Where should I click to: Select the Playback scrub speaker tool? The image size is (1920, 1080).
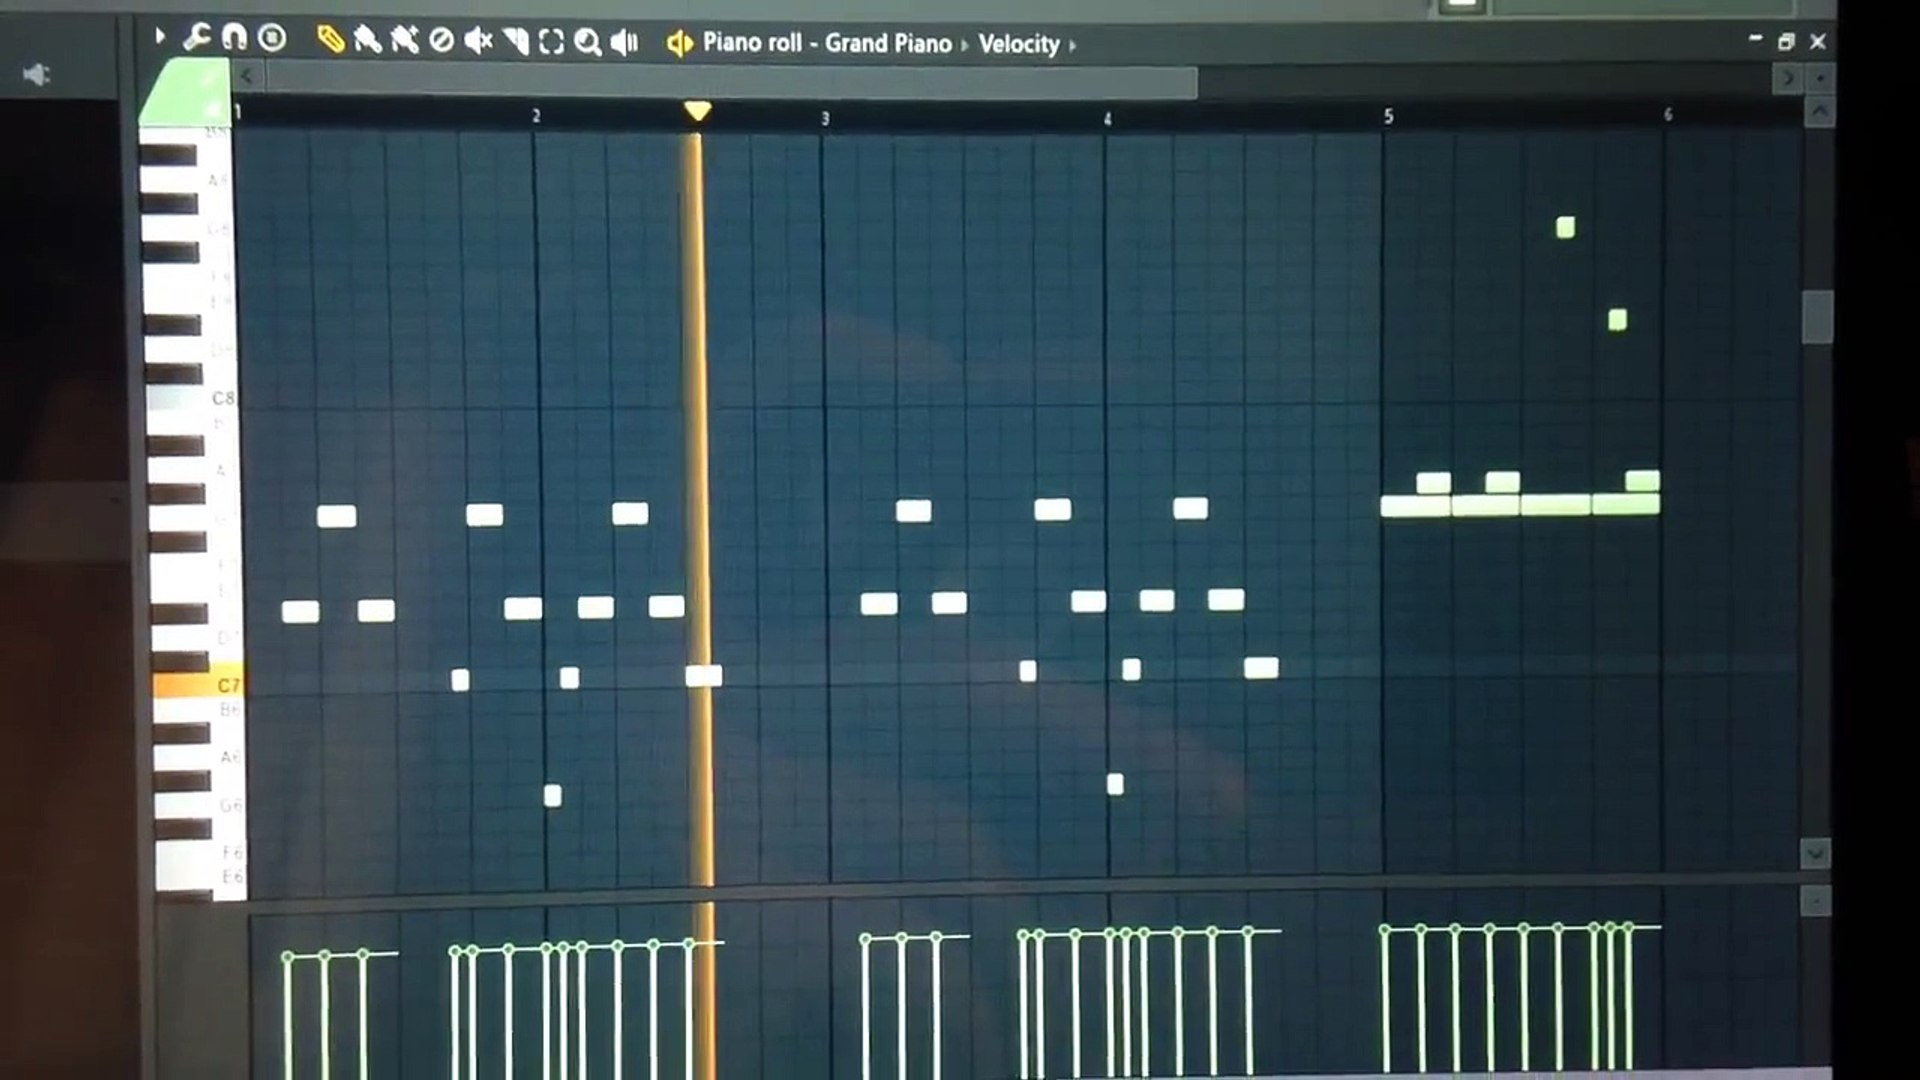624,41
